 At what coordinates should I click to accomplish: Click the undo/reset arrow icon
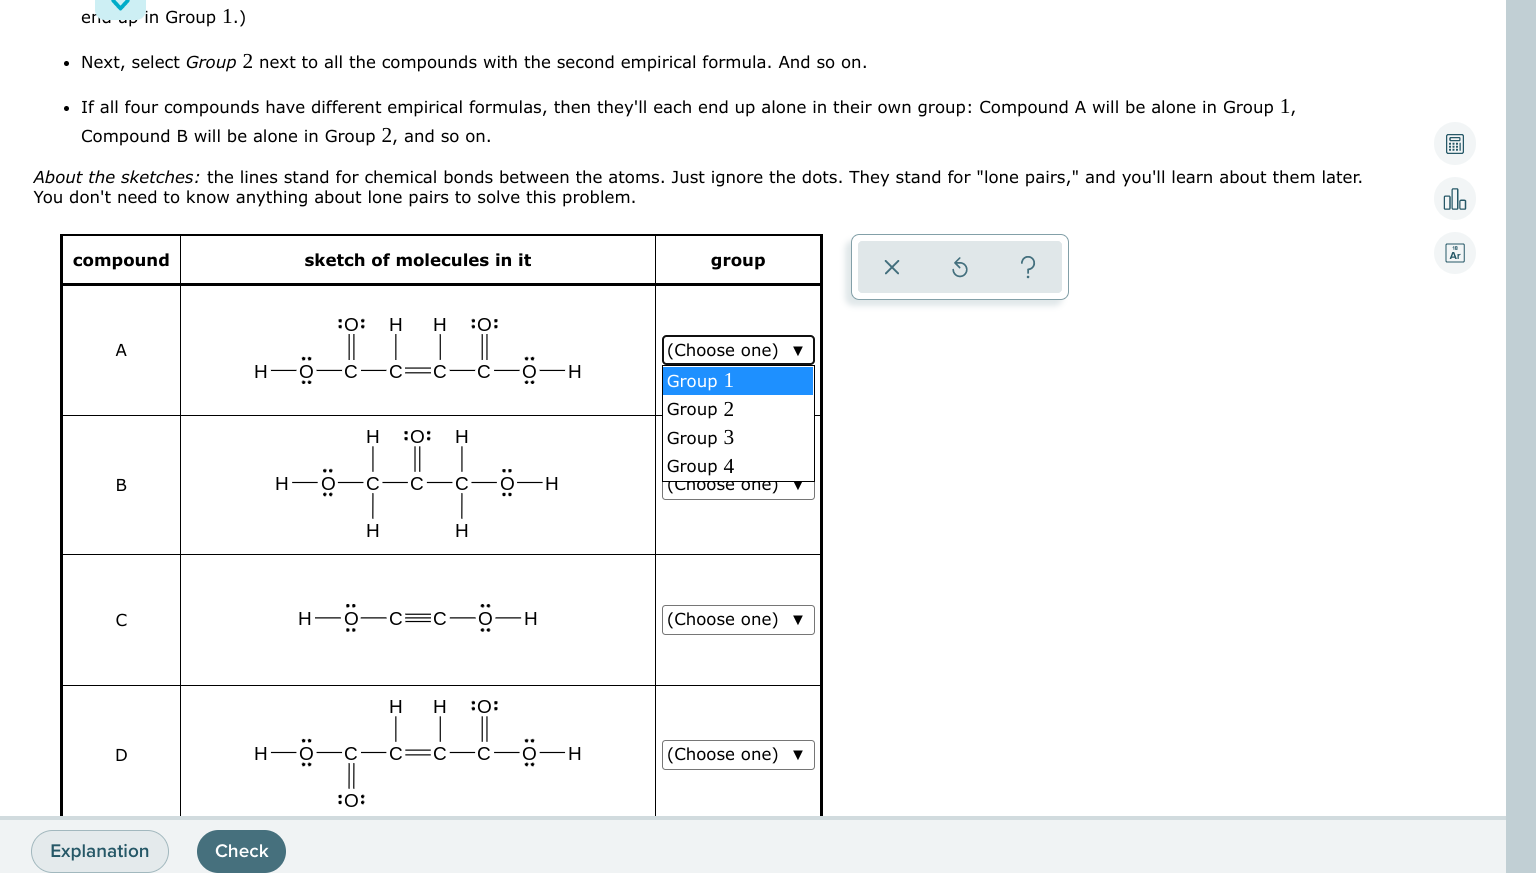[x=959, y=267]
